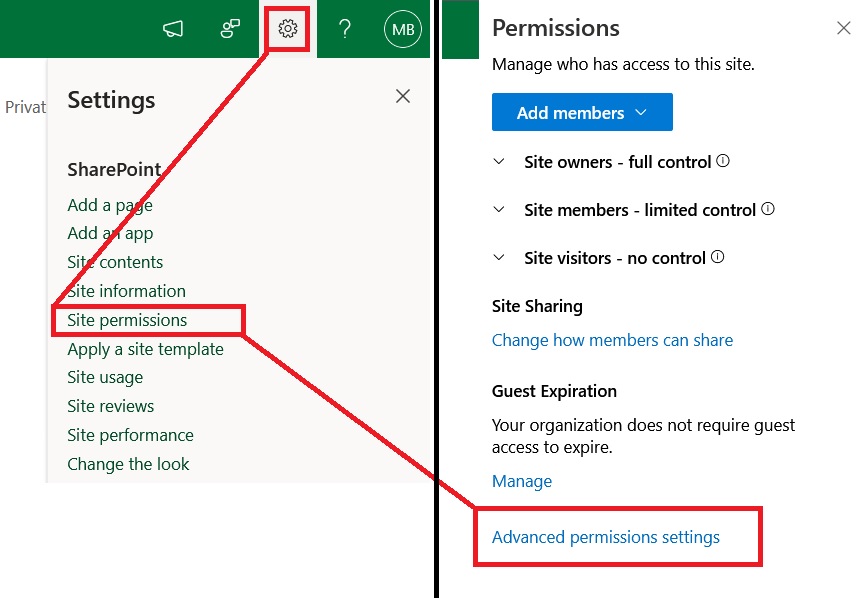Click Change how members can share
Screen dimensions: 862x598
[612, 340]
